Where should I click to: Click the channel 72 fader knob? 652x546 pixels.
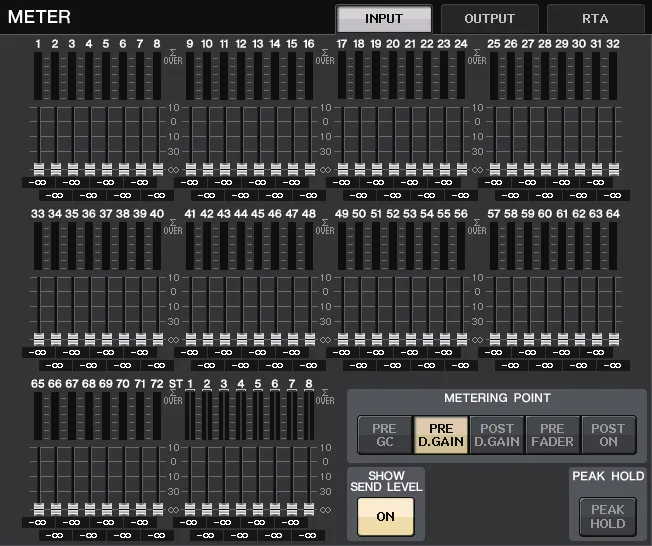(158, 510)
